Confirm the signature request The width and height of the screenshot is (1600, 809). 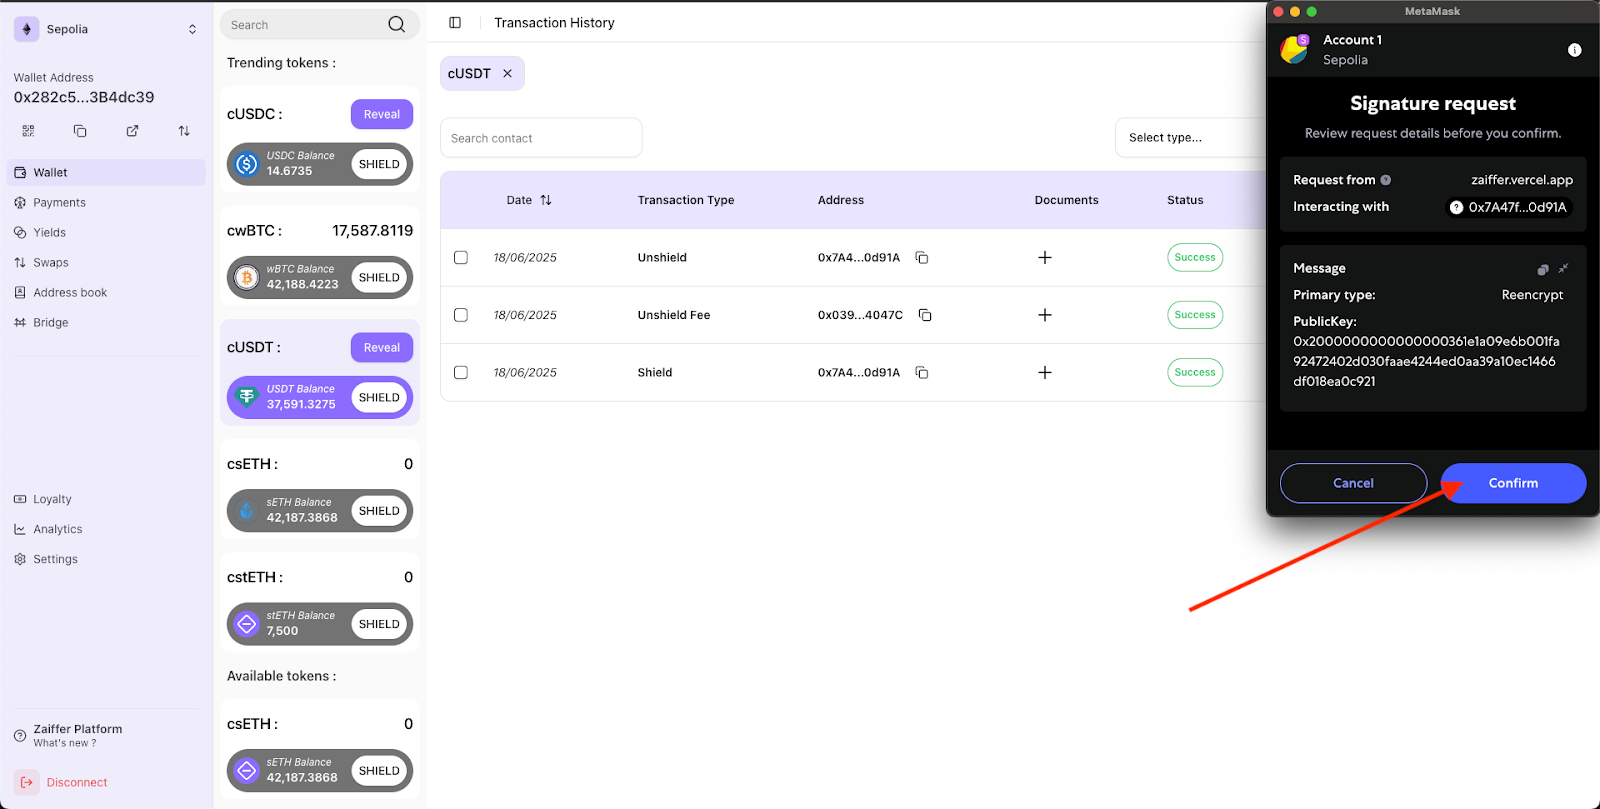[x=1513, y=483]
